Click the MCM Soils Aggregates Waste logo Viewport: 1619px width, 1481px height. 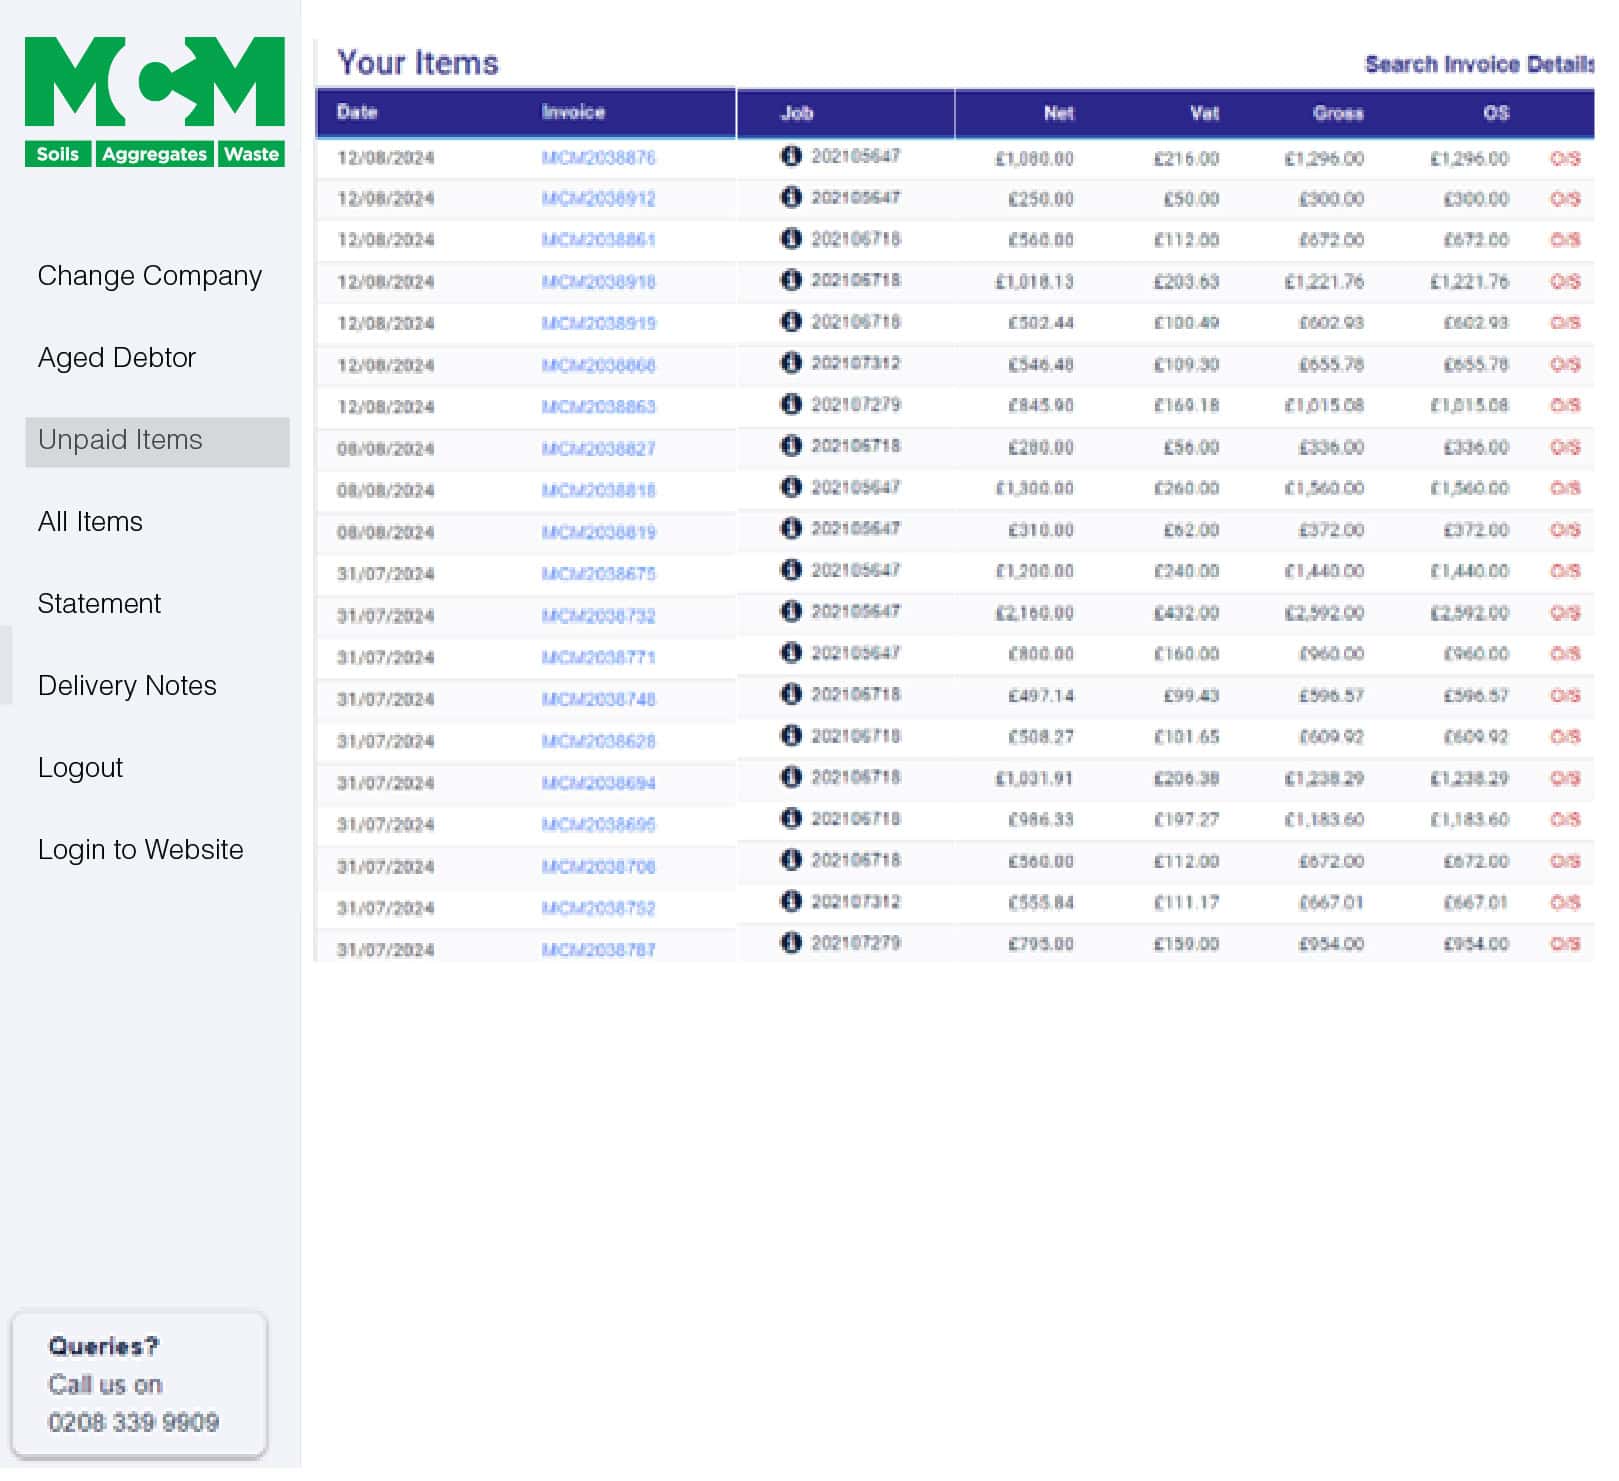[155, 102]
